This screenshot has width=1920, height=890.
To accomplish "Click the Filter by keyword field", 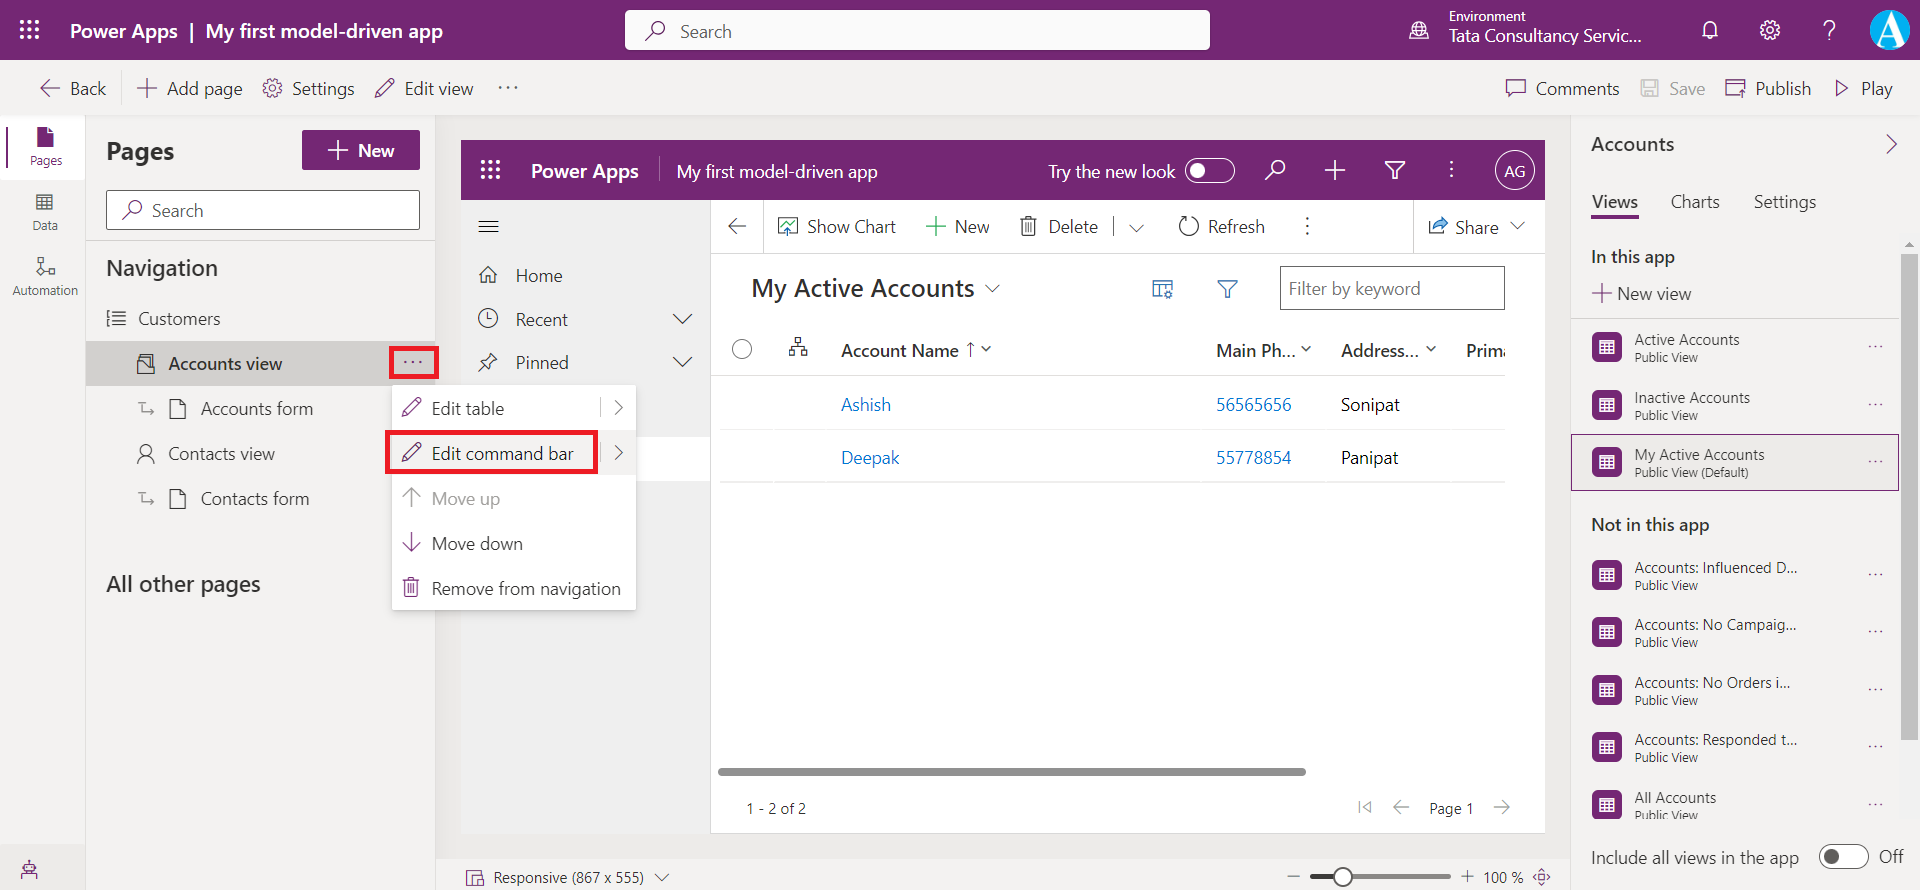I will (x=1391, y=289).
